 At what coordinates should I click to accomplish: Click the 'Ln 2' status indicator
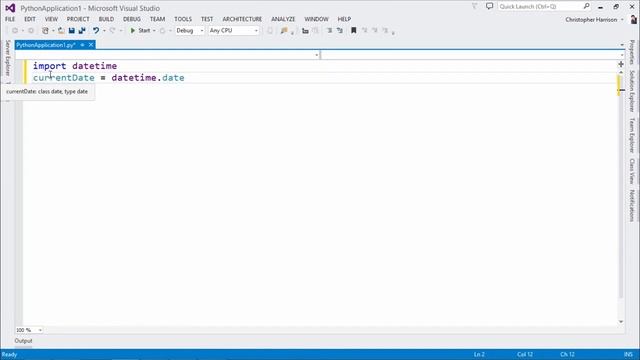point(479,355)
